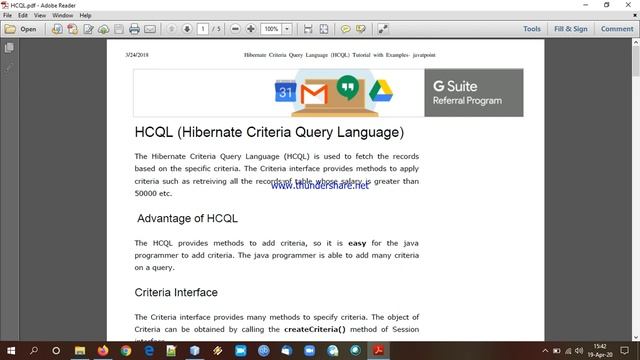Viewport: 640px width, 360px height.
Task: Click the taskbar search magnifier
Action: (x=34, y=351)
